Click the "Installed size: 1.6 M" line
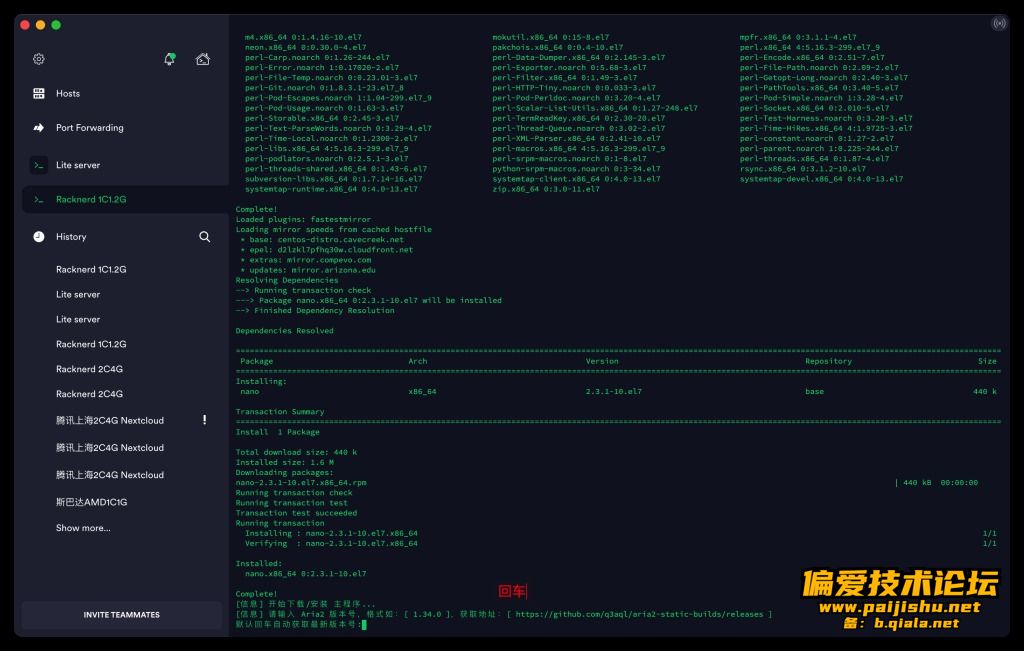The image size is (1024, 651). 285,462
